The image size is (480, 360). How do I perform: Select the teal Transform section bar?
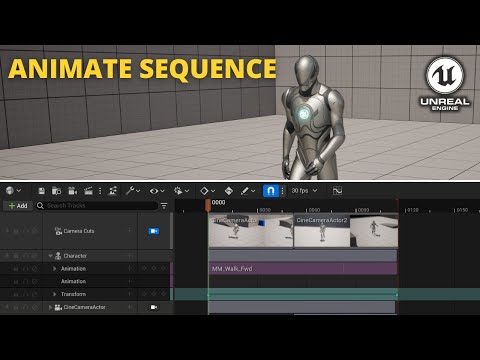tap(303, 294)
